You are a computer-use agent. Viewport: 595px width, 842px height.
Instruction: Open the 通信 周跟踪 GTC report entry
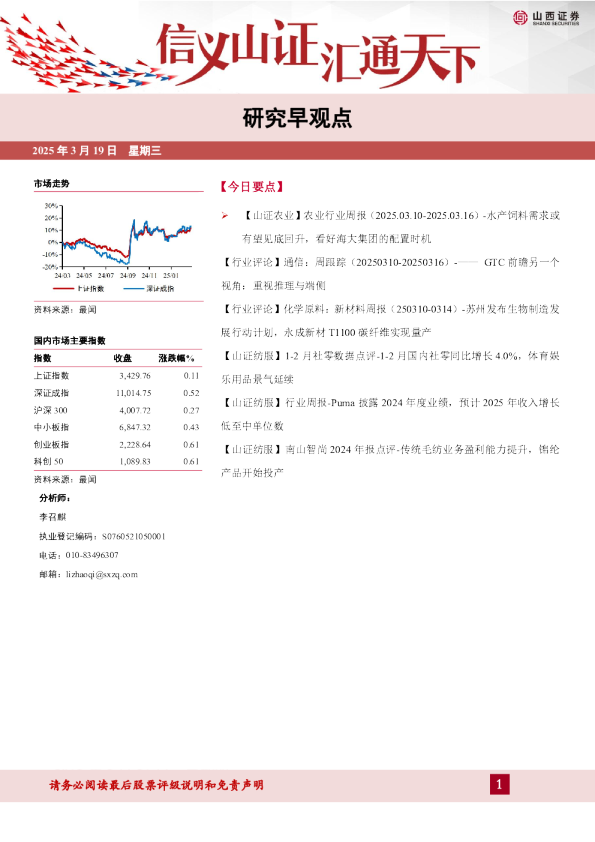tap(390, 274)
